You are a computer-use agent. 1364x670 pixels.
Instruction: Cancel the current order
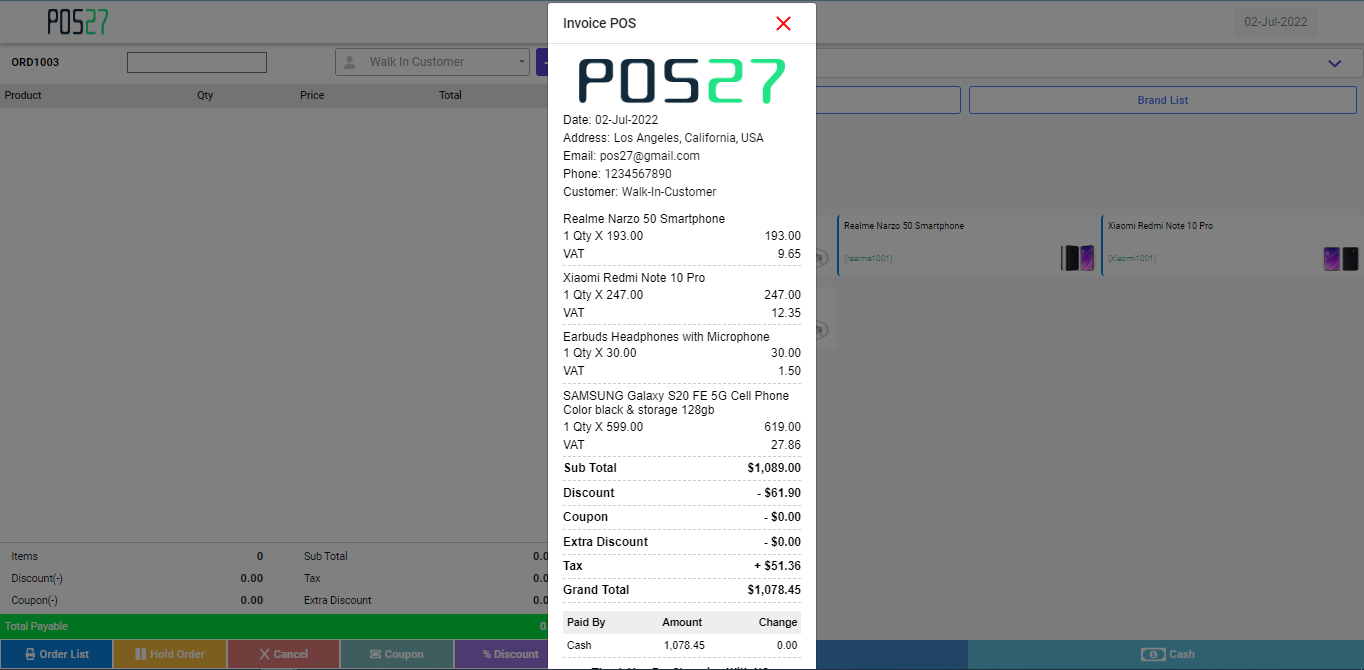pyautogui.click(x=283, y=654)
